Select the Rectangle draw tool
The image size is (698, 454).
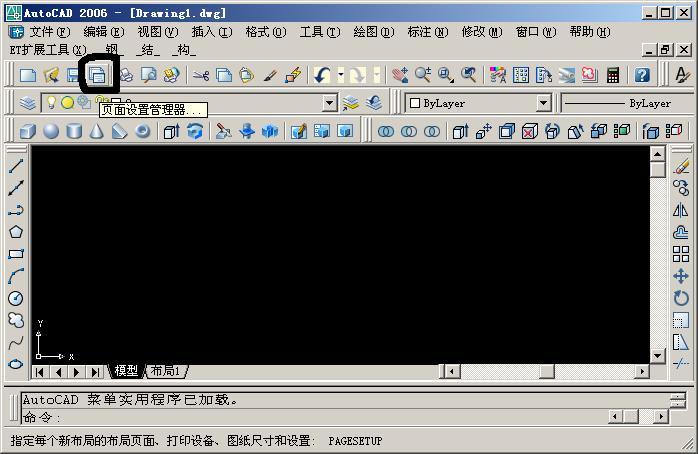click(x=16, y=254)
